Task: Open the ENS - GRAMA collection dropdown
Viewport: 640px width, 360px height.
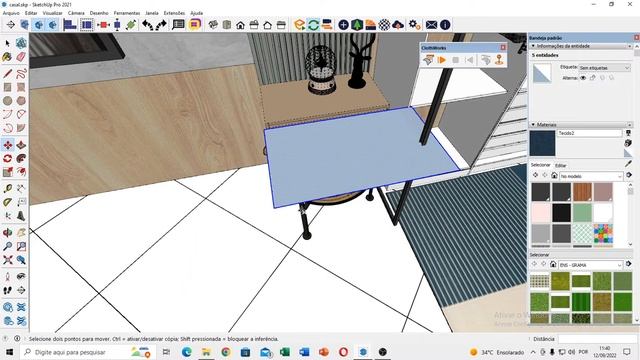Action: [590, 265]
